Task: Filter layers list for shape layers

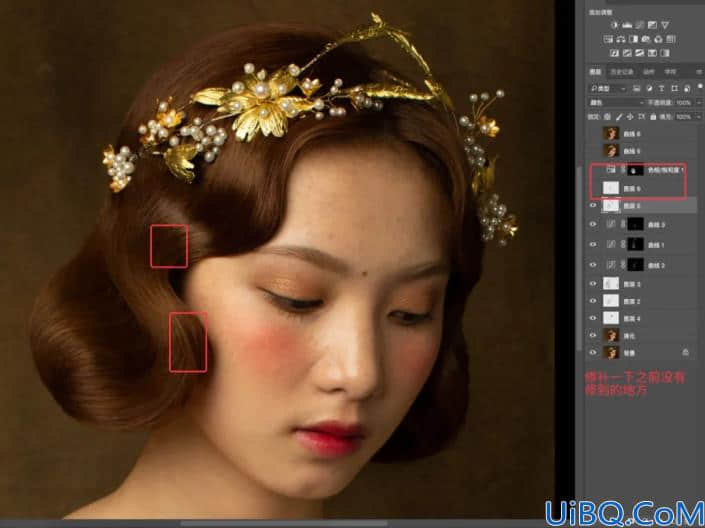Action: pyautogui.click(x=674, y=88)
